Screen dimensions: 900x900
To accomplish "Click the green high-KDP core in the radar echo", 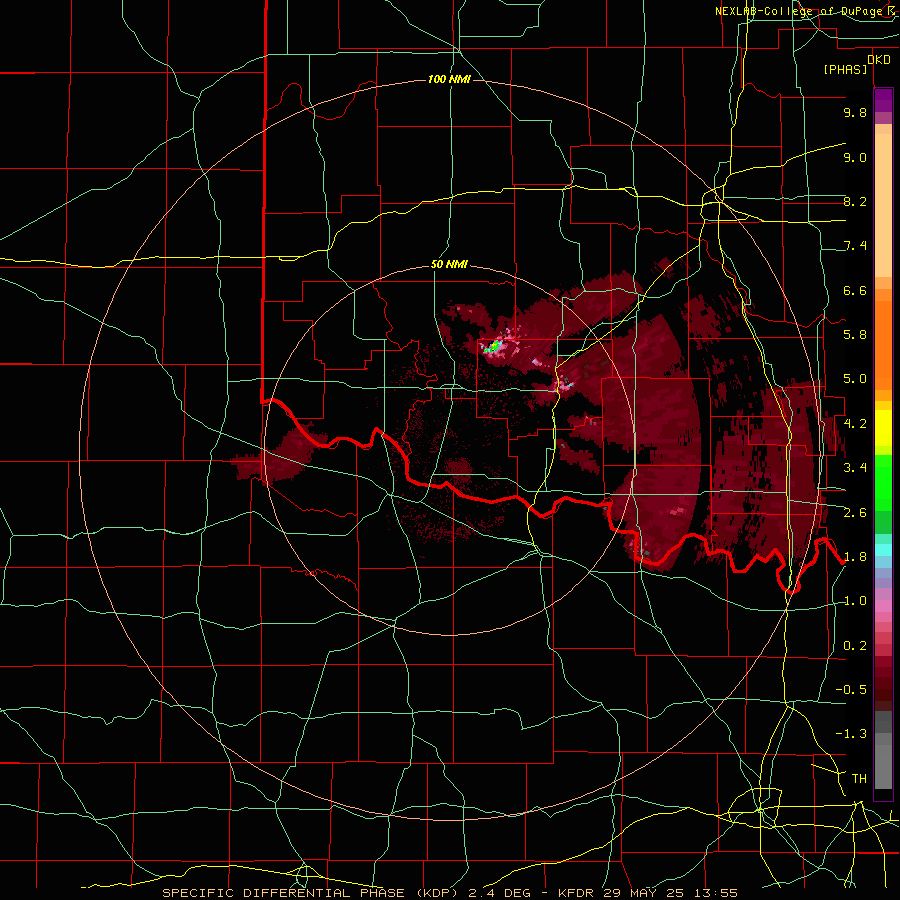I will pyautogui.click(x=494, y=347).
